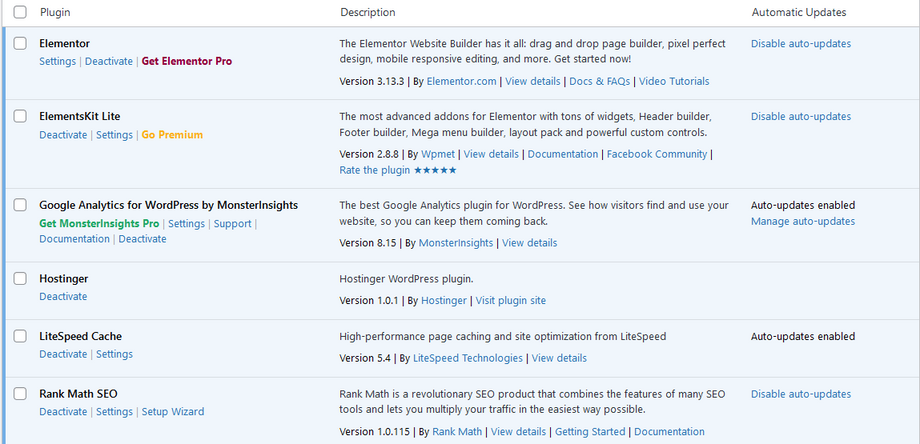Deactivate the Elementor plugin

click(x=109, y=61)
